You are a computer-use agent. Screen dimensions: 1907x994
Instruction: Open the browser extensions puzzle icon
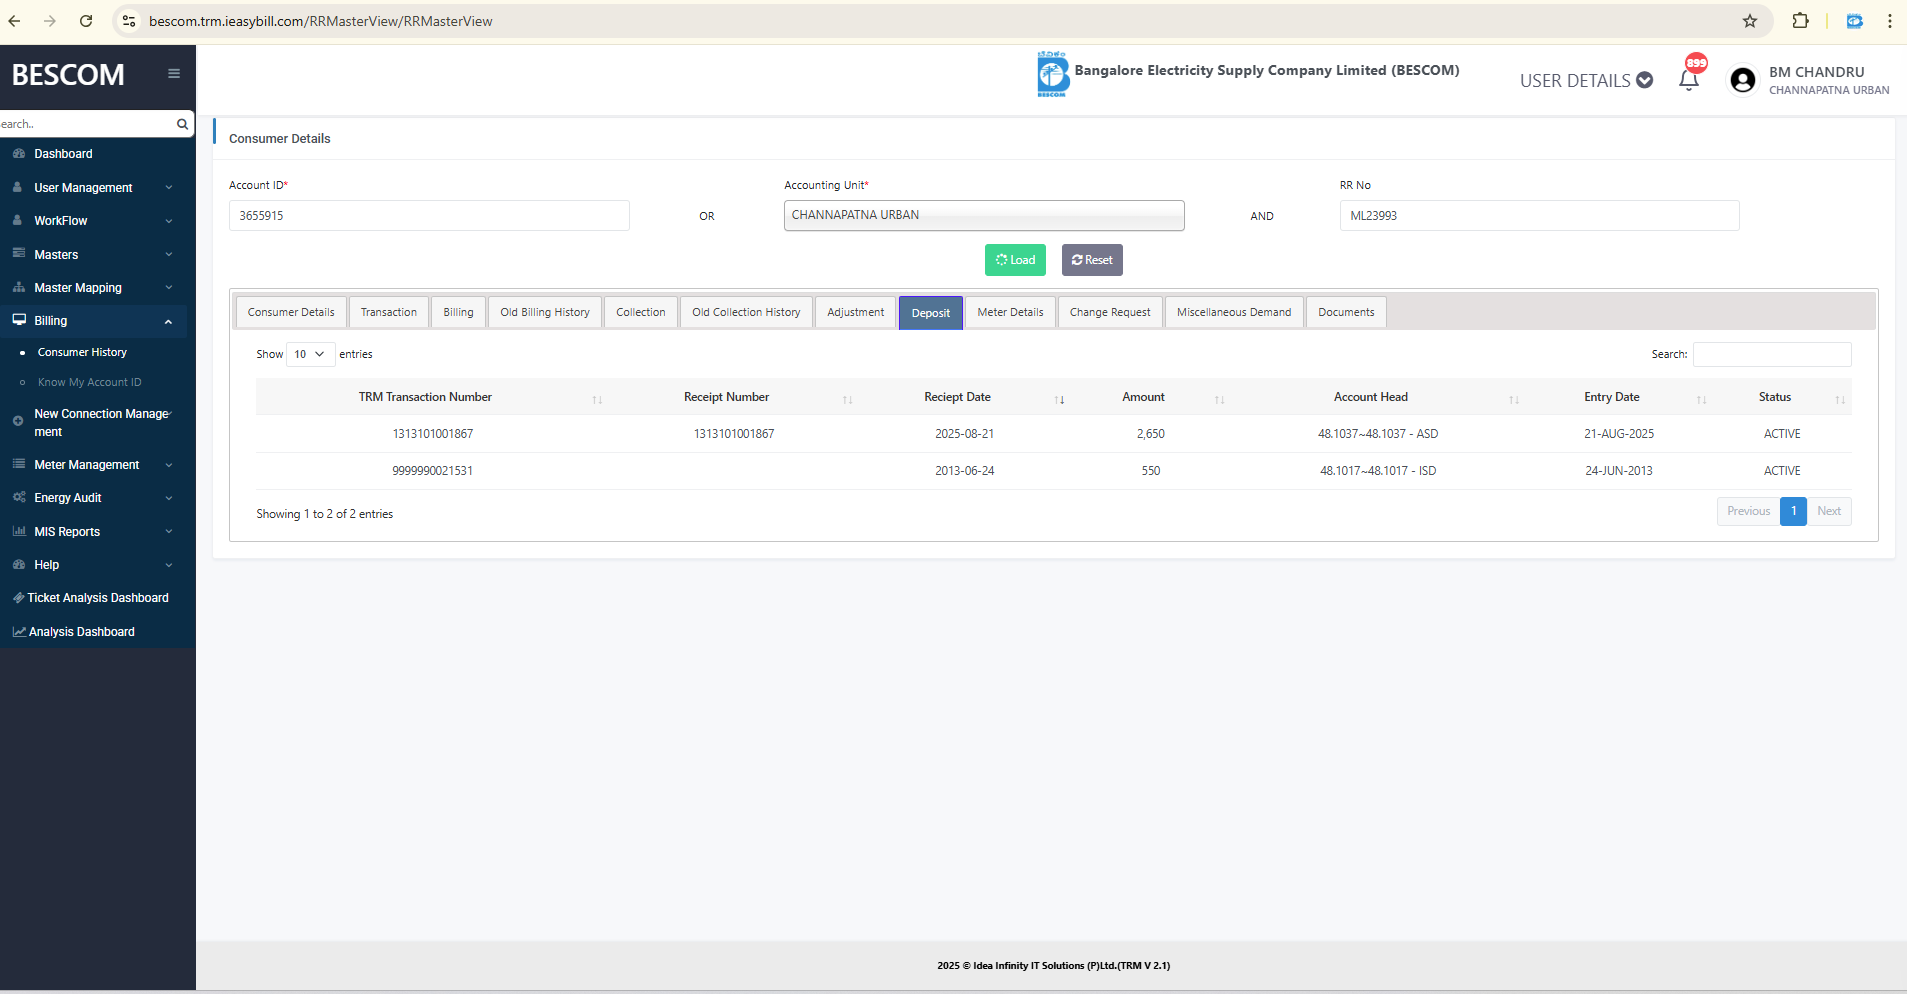point(1800,21)
